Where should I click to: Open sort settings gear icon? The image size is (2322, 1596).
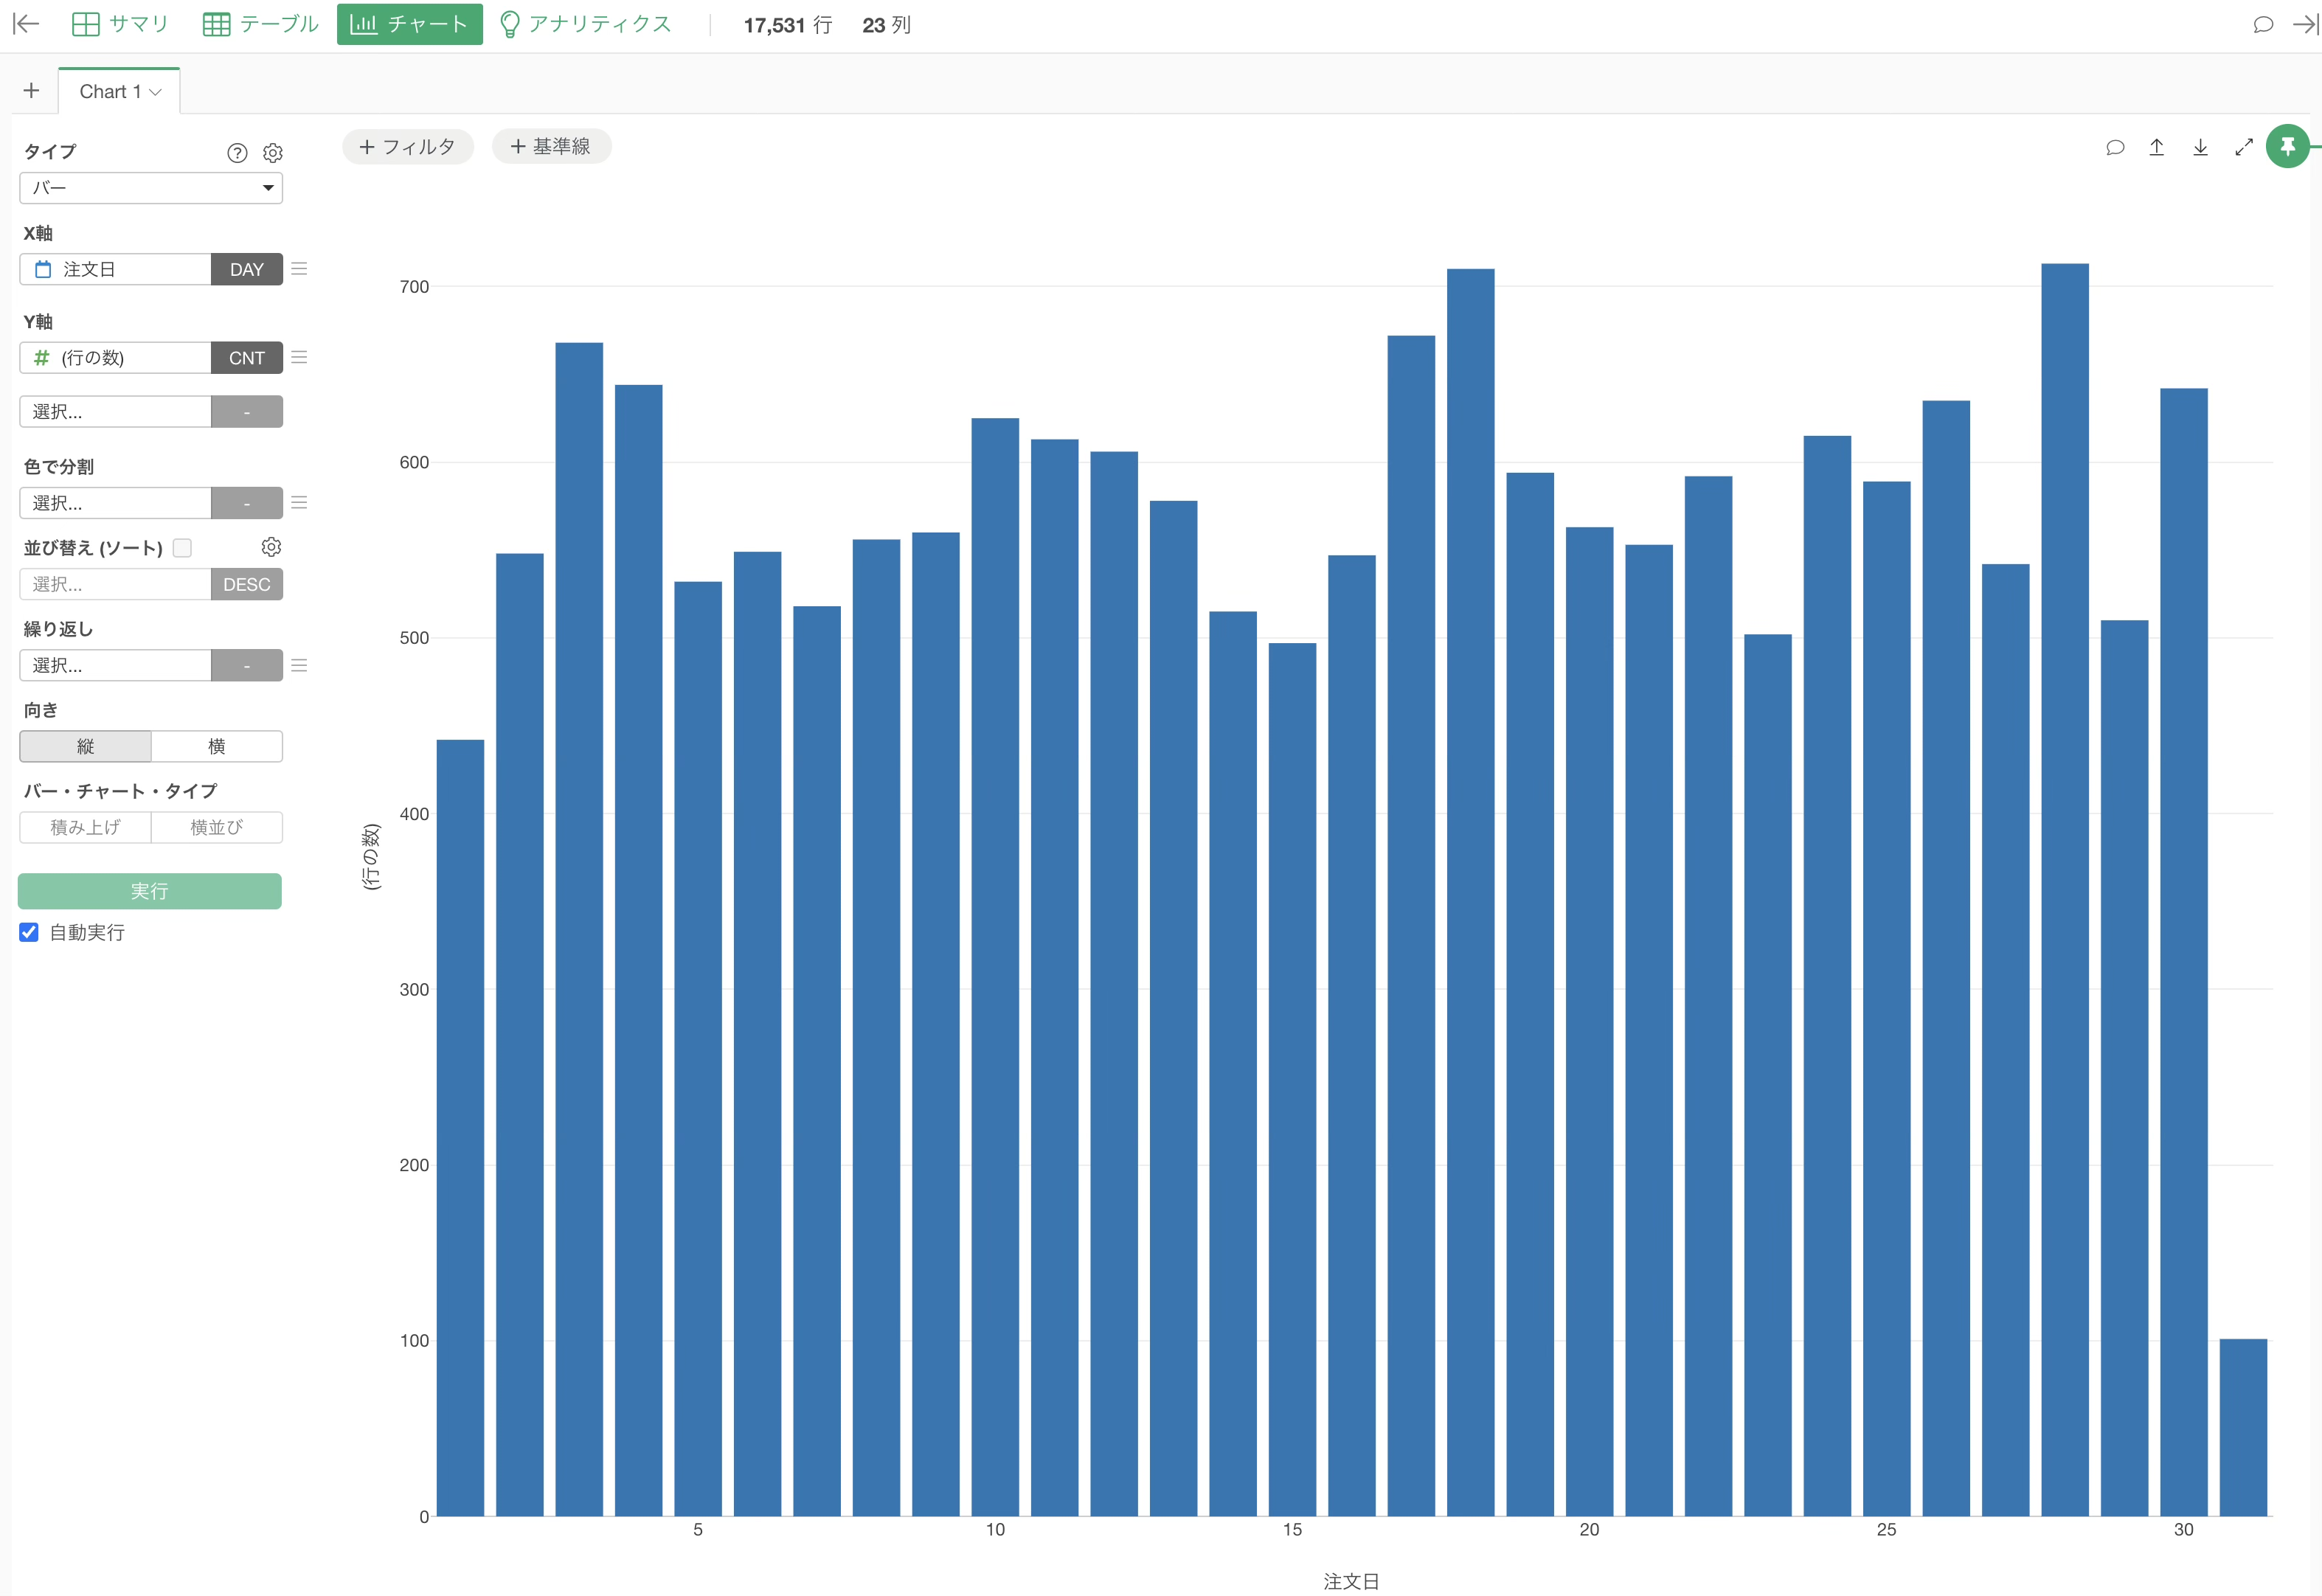(271, 547)
